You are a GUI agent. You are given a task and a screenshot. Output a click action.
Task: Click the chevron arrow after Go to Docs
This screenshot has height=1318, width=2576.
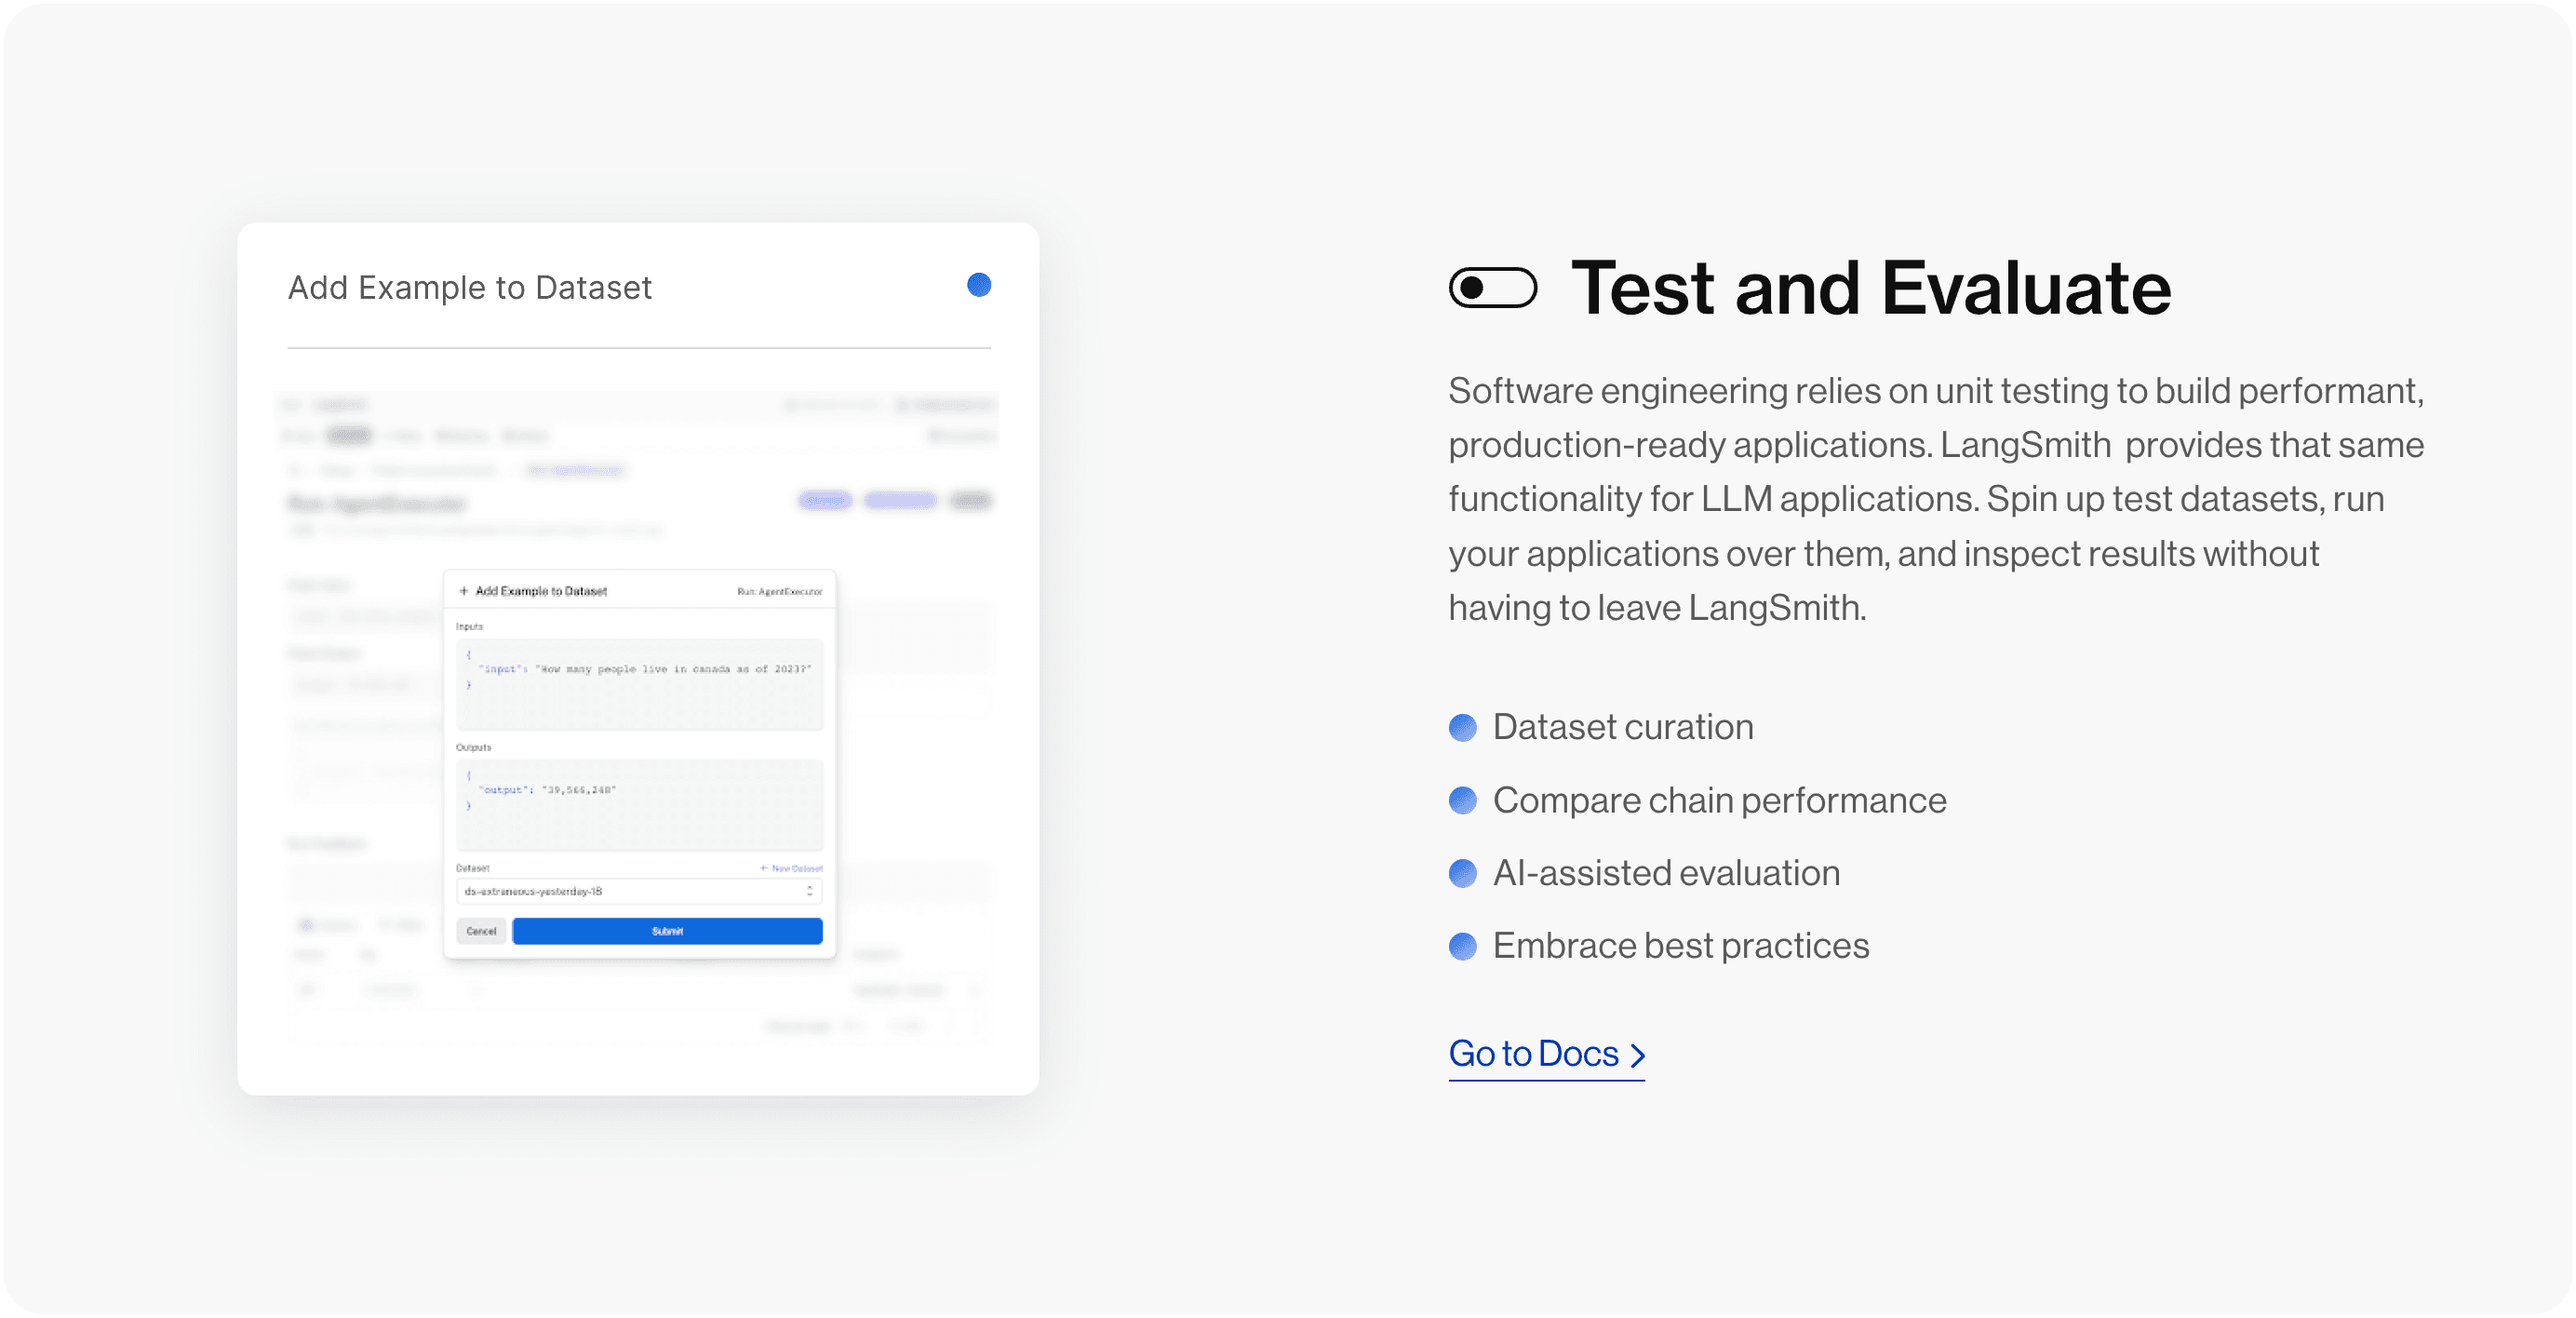click(x=1637, y=1055)
